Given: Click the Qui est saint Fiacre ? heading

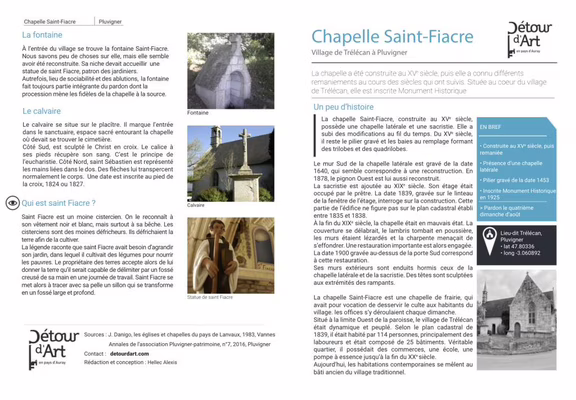Looking at the screenshot, I should (58, 203).
